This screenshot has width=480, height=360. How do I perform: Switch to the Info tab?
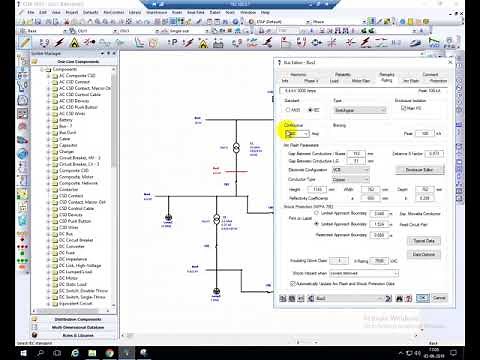285,81
